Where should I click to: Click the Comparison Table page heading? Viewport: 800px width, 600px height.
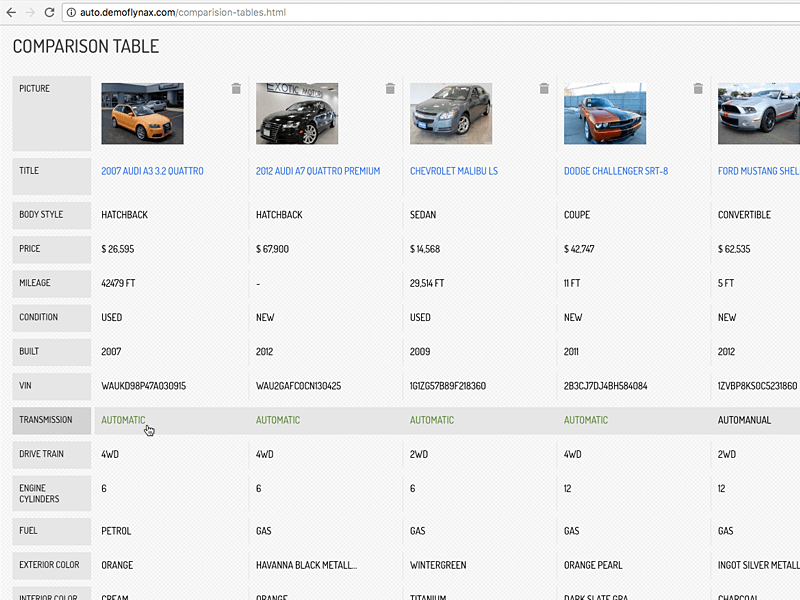(86, 46)
